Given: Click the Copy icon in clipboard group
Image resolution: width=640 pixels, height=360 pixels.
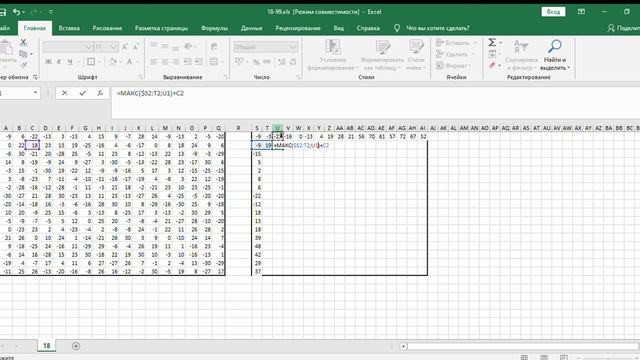Looking at the screenshot, I should 23,54.
